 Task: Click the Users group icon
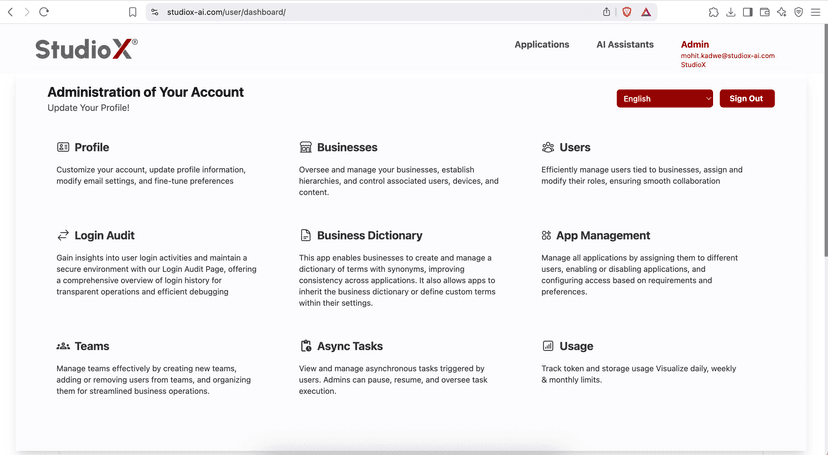[x=548, y=147]
